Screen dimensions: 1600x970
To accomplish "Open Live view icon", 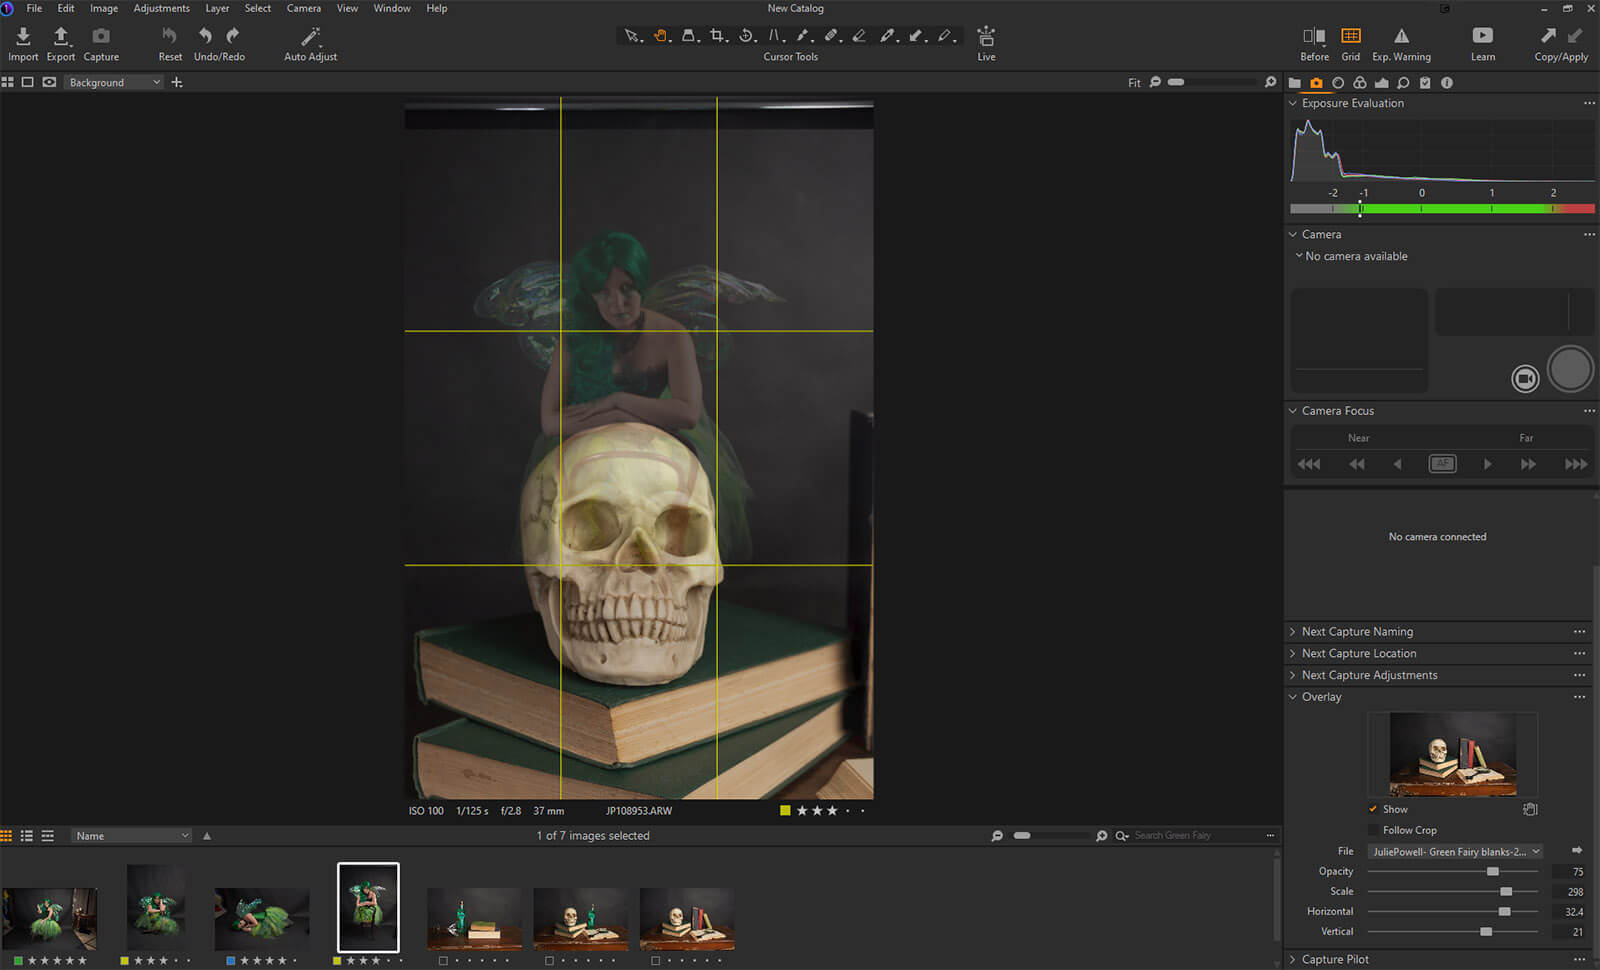I will point(986,37).
